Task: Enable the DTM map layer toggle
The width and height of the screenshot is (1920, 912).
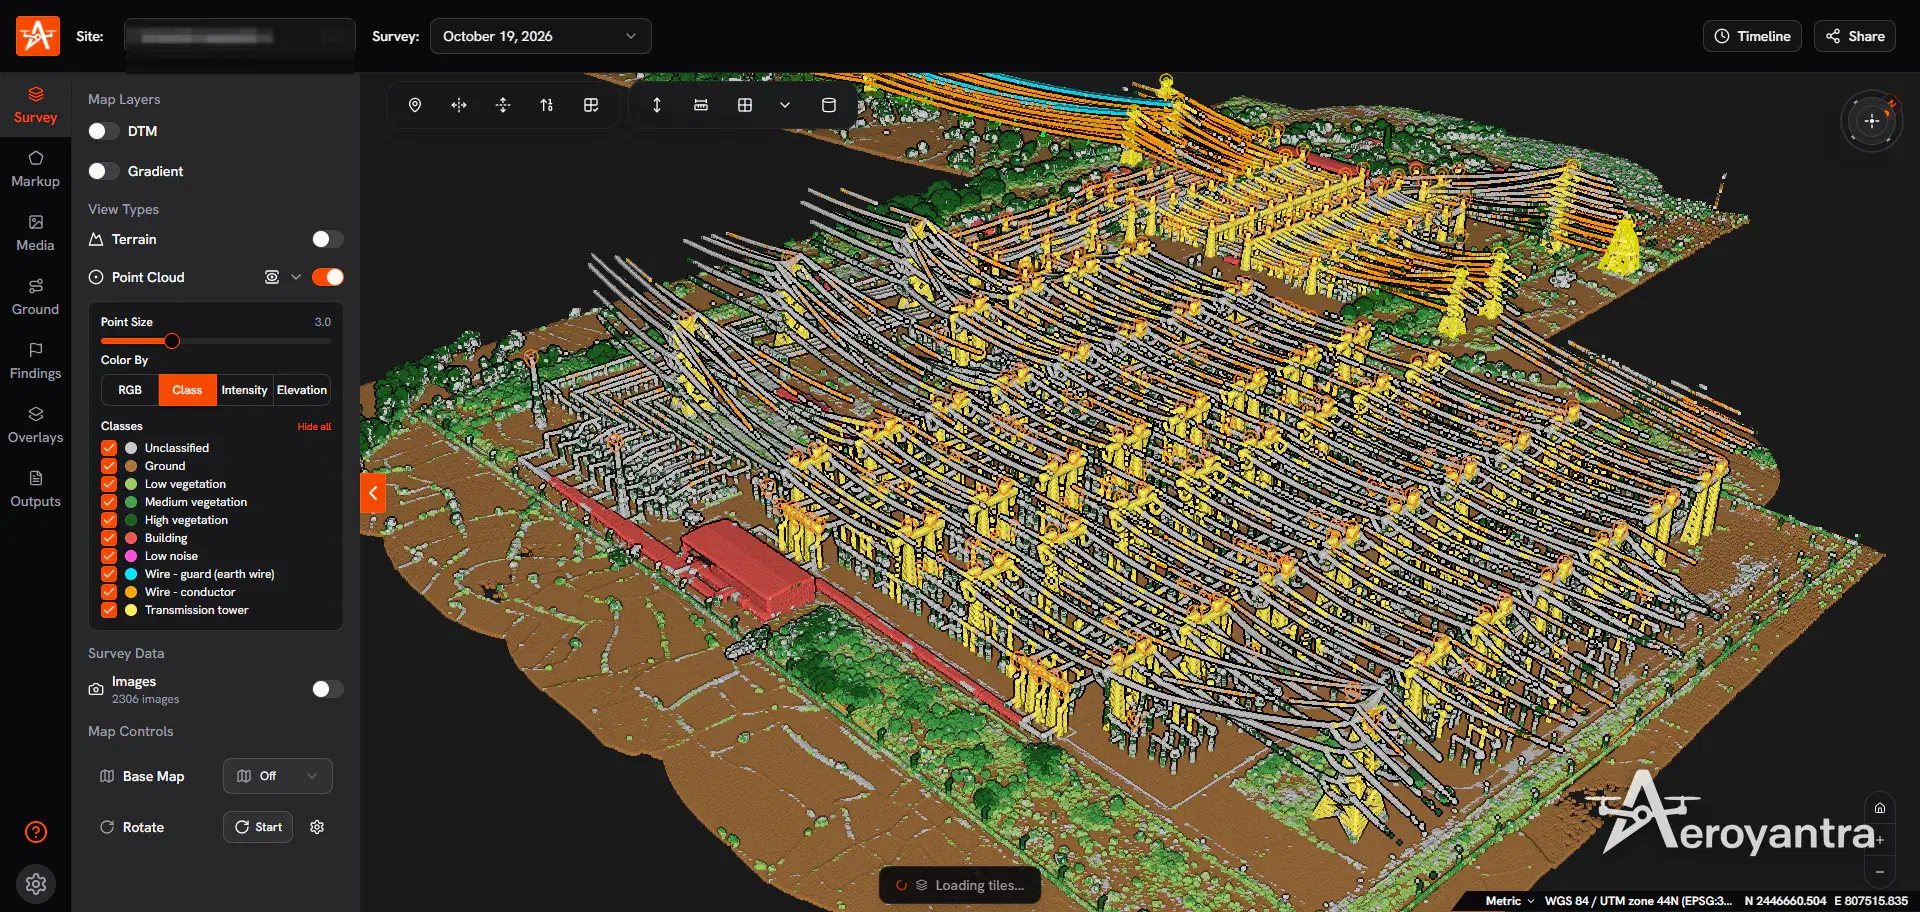Action: (x=104, y=131)
